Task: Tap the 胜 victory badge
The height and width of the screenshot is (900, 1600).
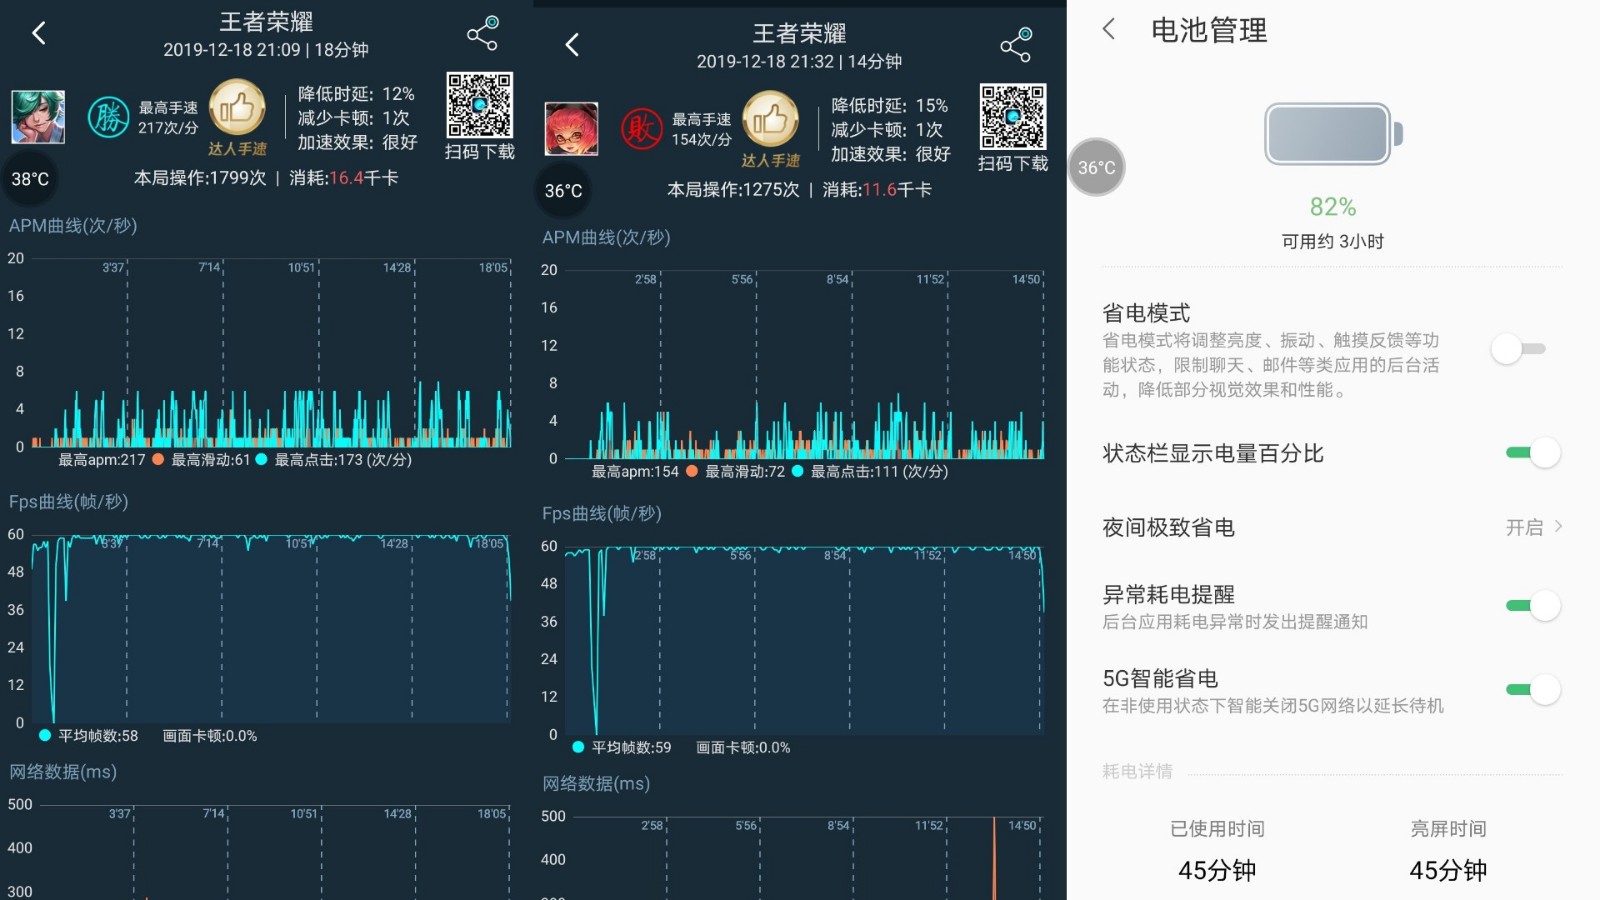Action: (x=108, y=118)
